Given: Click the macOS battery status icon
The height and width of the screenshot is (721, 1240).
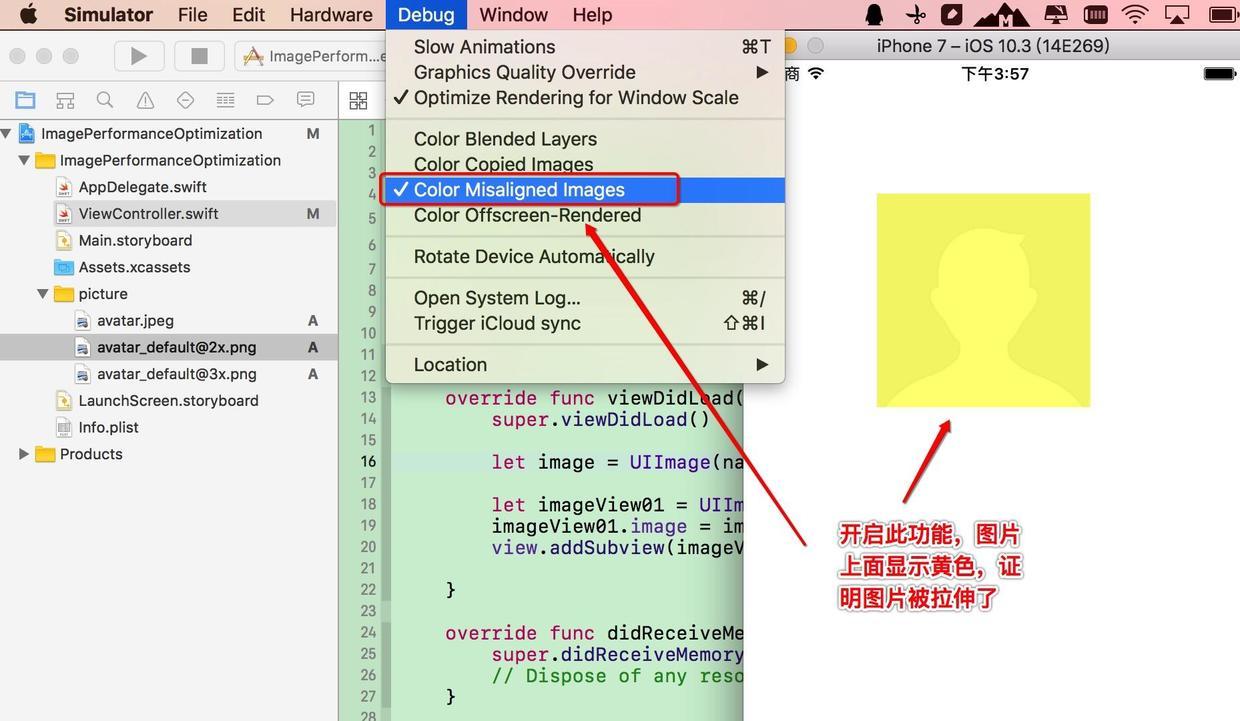Looking at the screenshot, I should pyautogui.click(x=1224, y=14).
